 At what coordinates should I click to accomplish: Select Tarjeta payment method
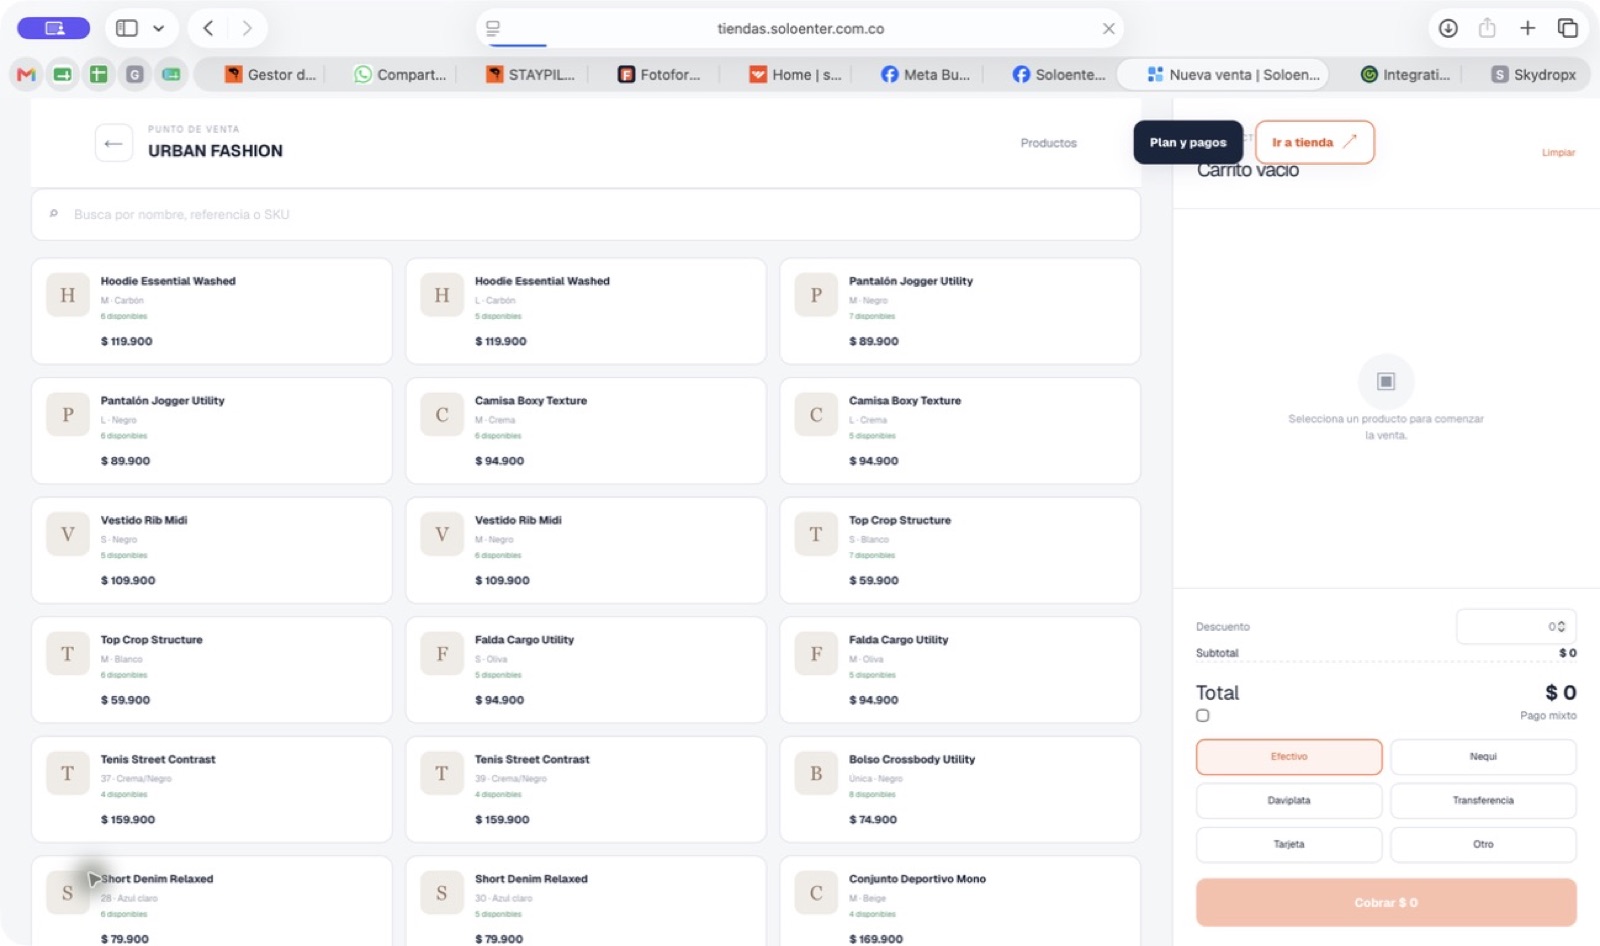(x=1289, y=845)
